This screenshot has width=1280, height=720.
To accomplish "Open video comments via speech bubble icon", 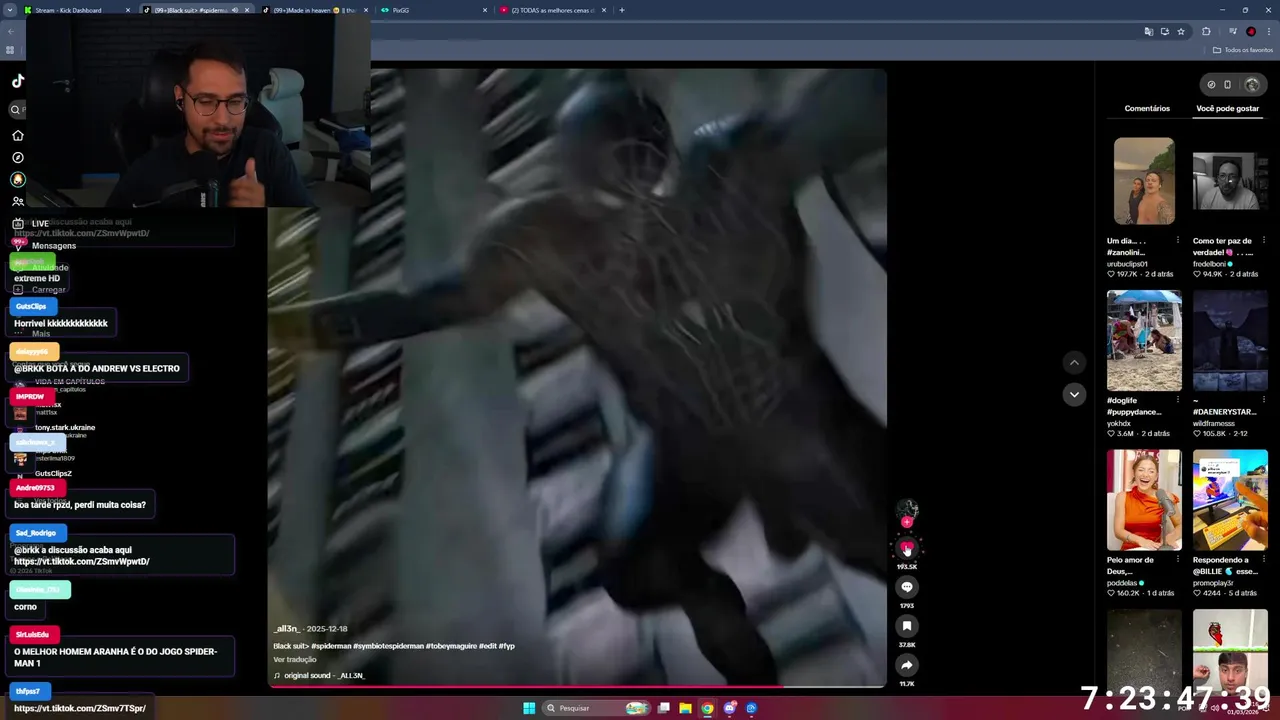I will tap(907, 587).
